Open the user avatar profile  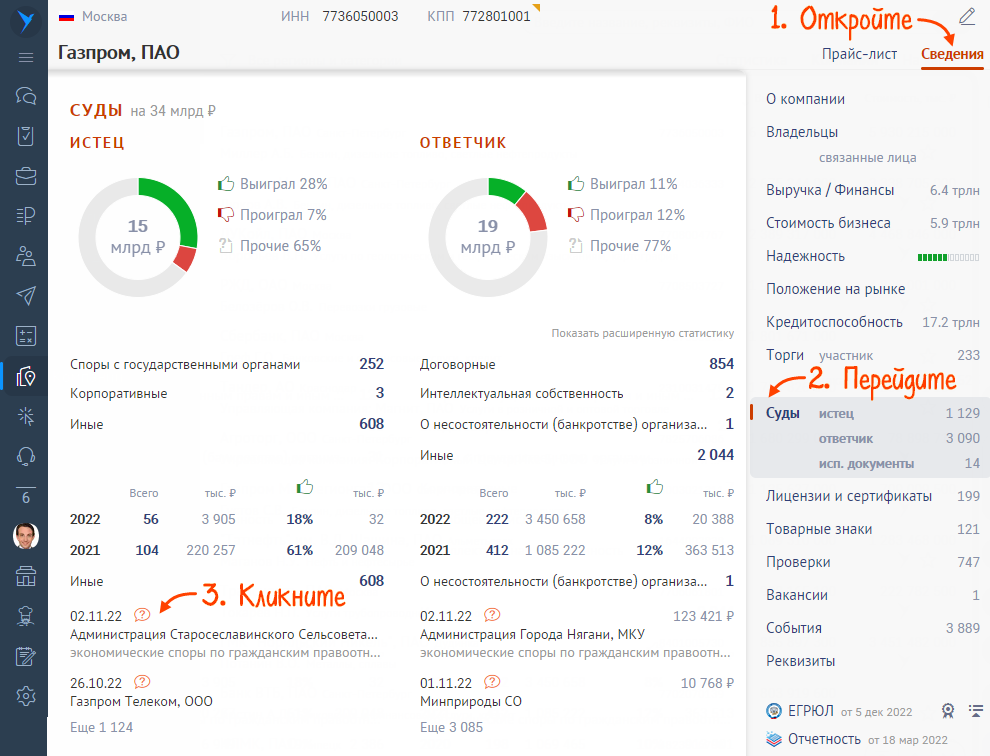coord(26,536)
